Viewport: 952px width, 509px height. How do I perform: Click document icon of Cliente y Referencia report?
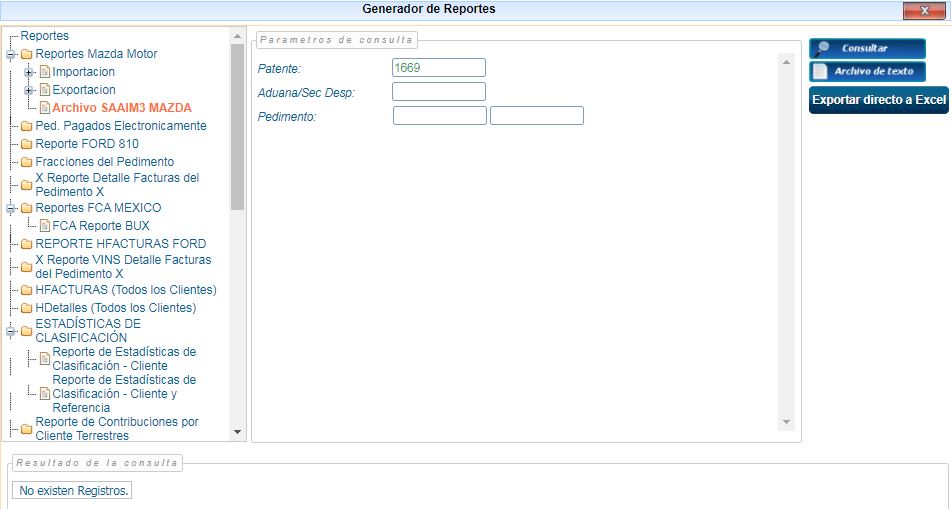coord(45,394)
